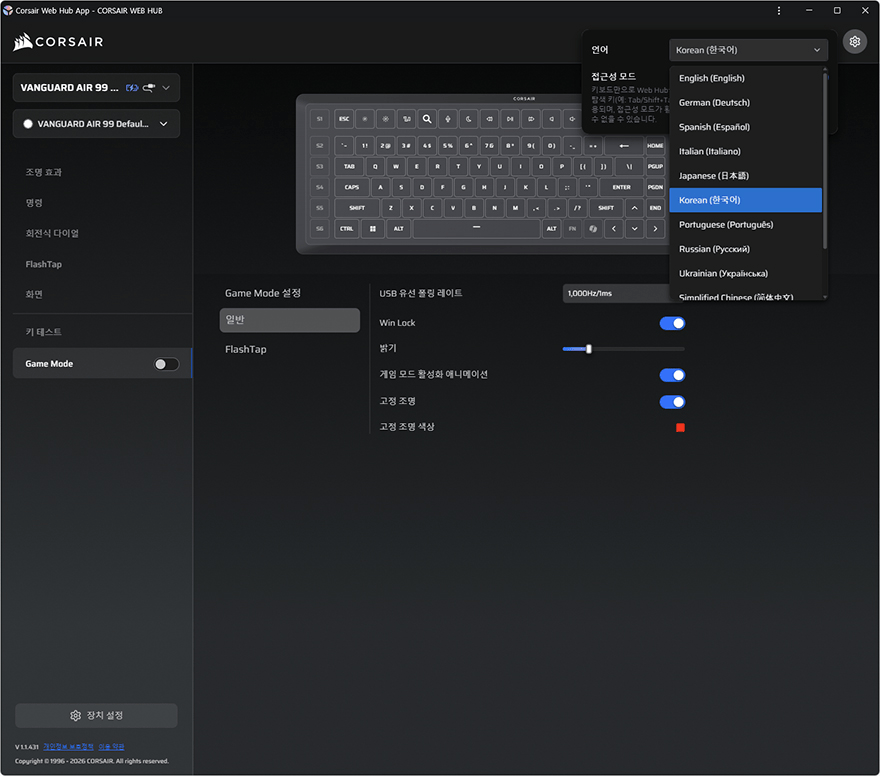Click the moon sleep key on keyboard

click(469, 119)
